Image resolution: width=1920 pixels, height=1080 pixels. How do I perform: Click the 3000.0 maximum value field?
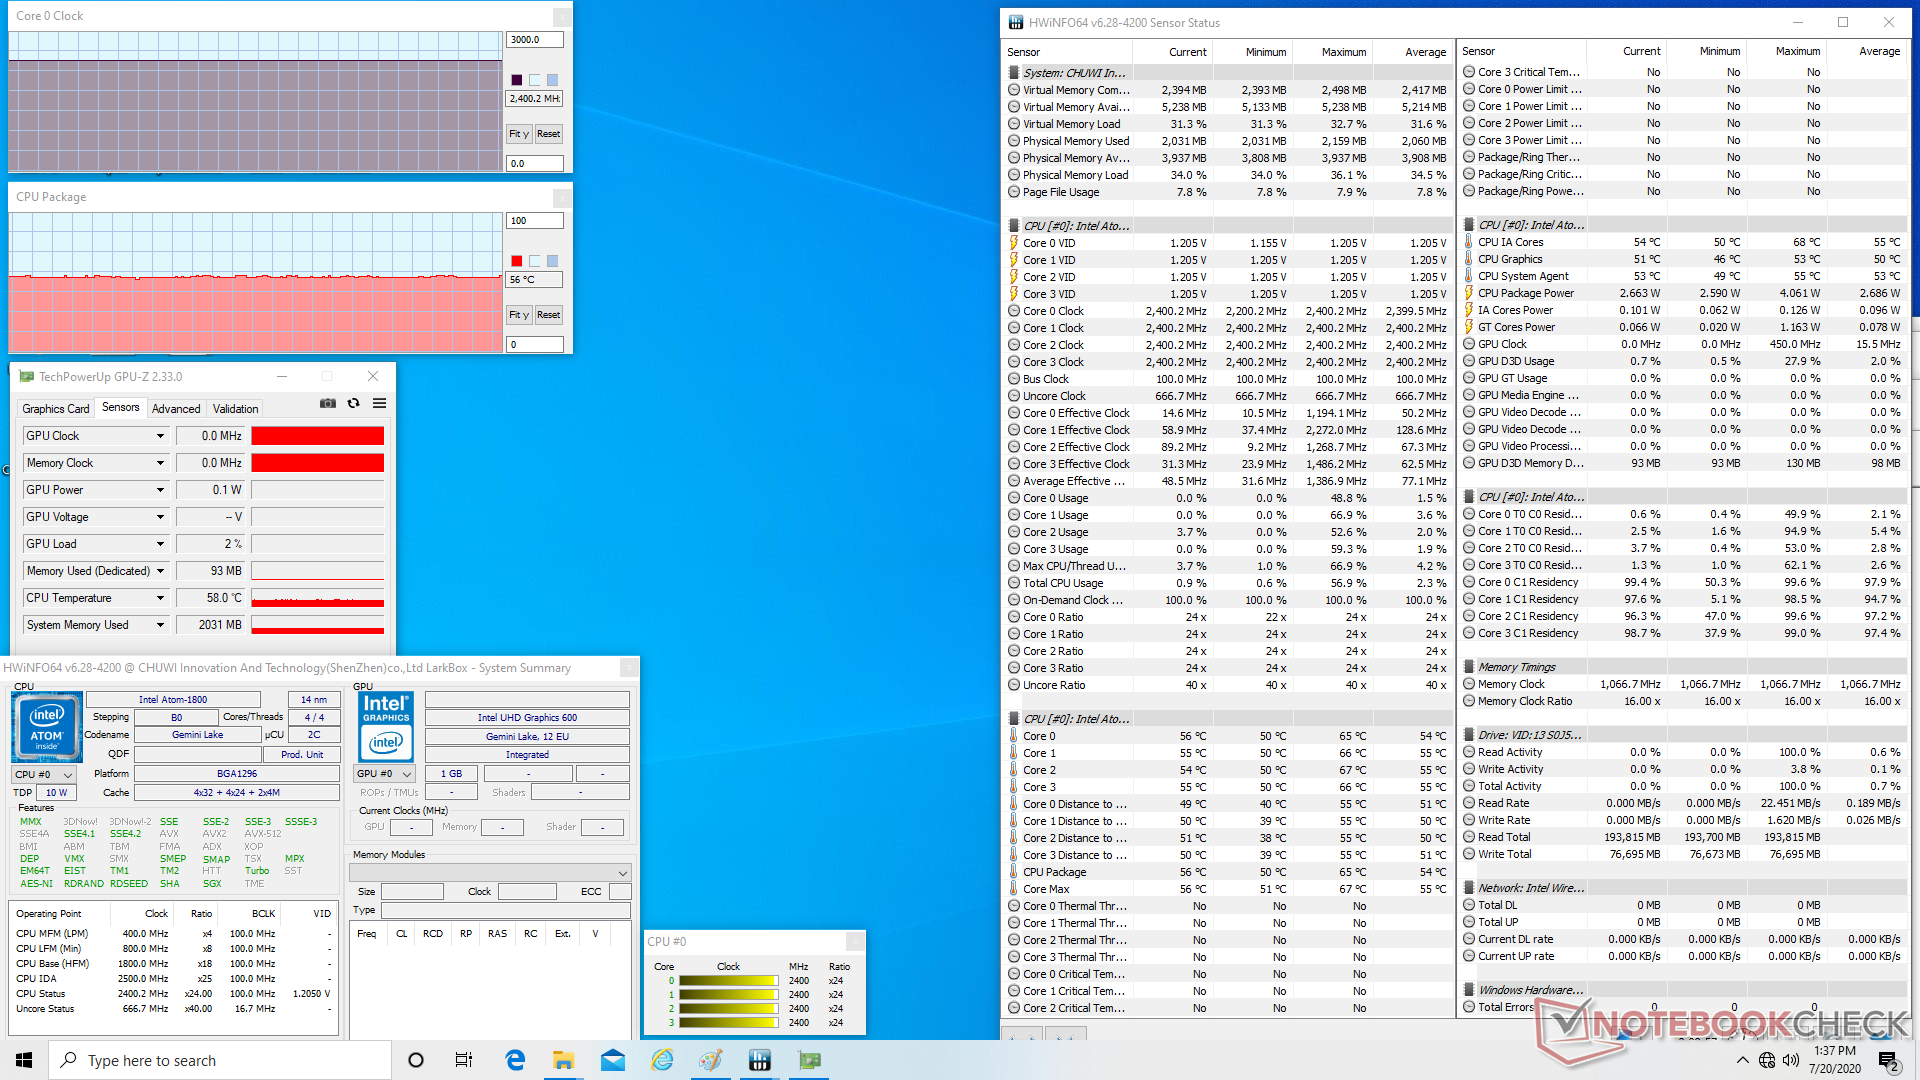click(534, 40)
